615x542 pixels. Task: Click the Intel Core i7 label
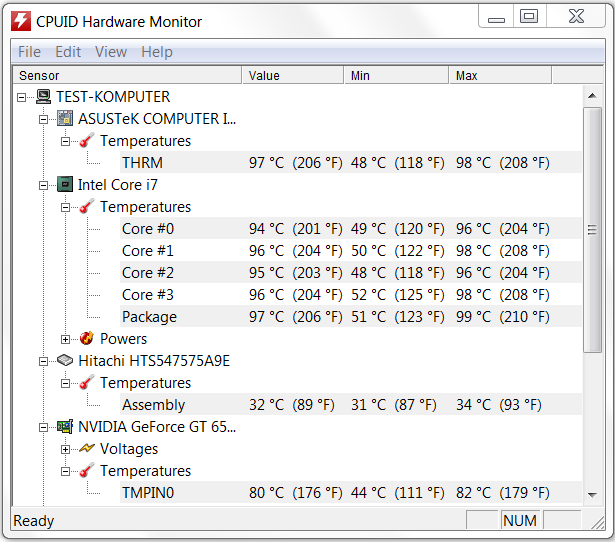pos(118,184)
